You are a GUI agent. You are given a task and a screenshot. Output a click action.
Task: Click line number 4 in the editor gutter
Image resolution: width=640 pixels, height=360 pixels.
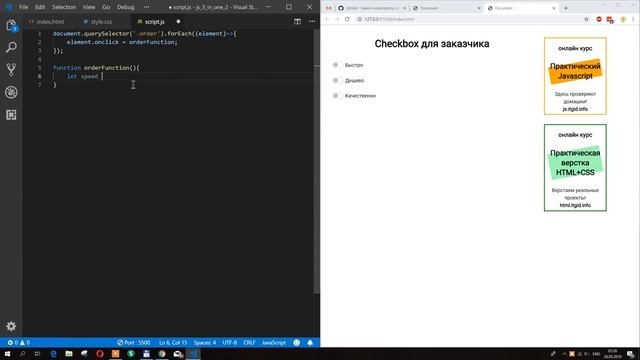tap(39, 59)
